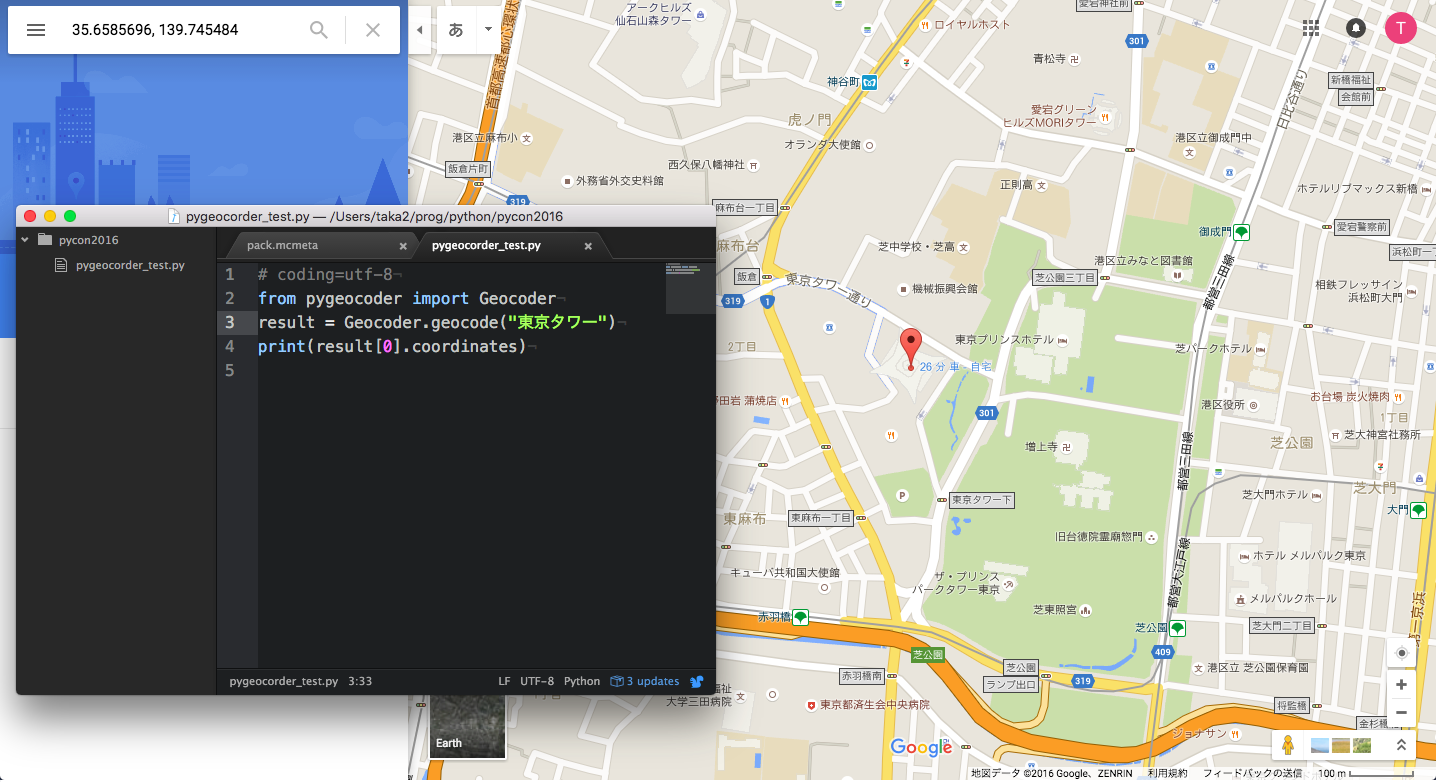Screen dimensions: 1438x782
Task: Click the status bar file name pygeocorder_test.py
Action: tap(283, 681)
